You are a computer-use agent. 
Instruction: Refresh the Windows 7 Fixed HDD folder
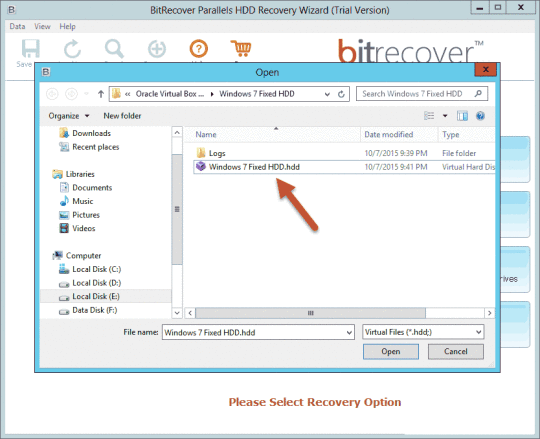[x=341, y=94]
